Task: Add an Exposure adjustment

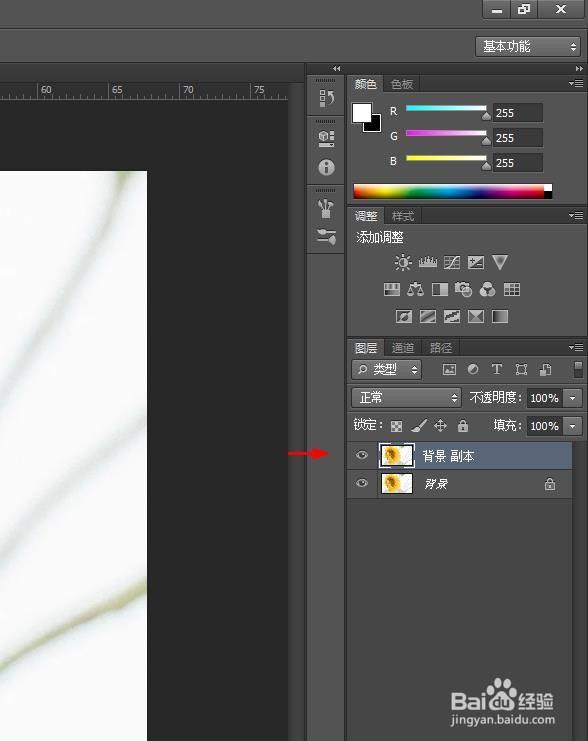Action: click(476, 262)
